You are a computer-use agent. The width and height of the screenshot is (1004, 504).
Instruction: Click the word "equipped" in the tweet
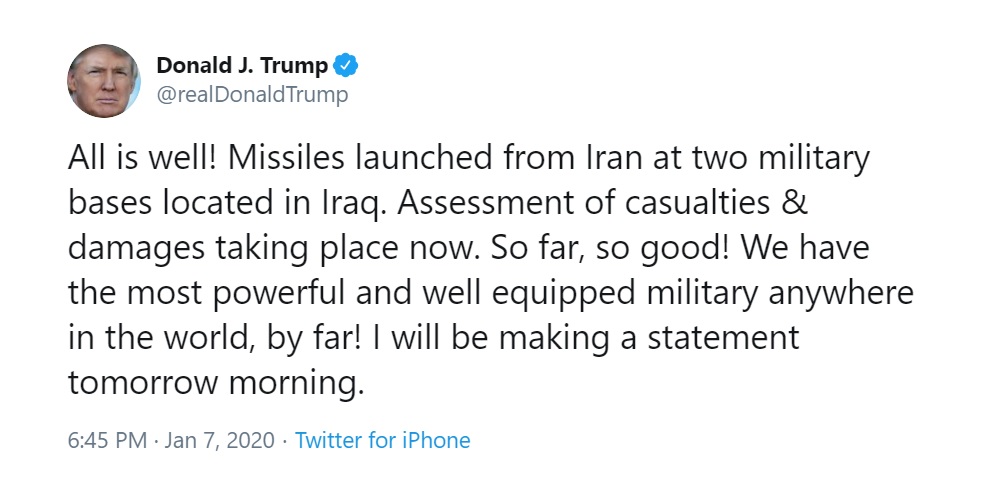tap(563, 295)
